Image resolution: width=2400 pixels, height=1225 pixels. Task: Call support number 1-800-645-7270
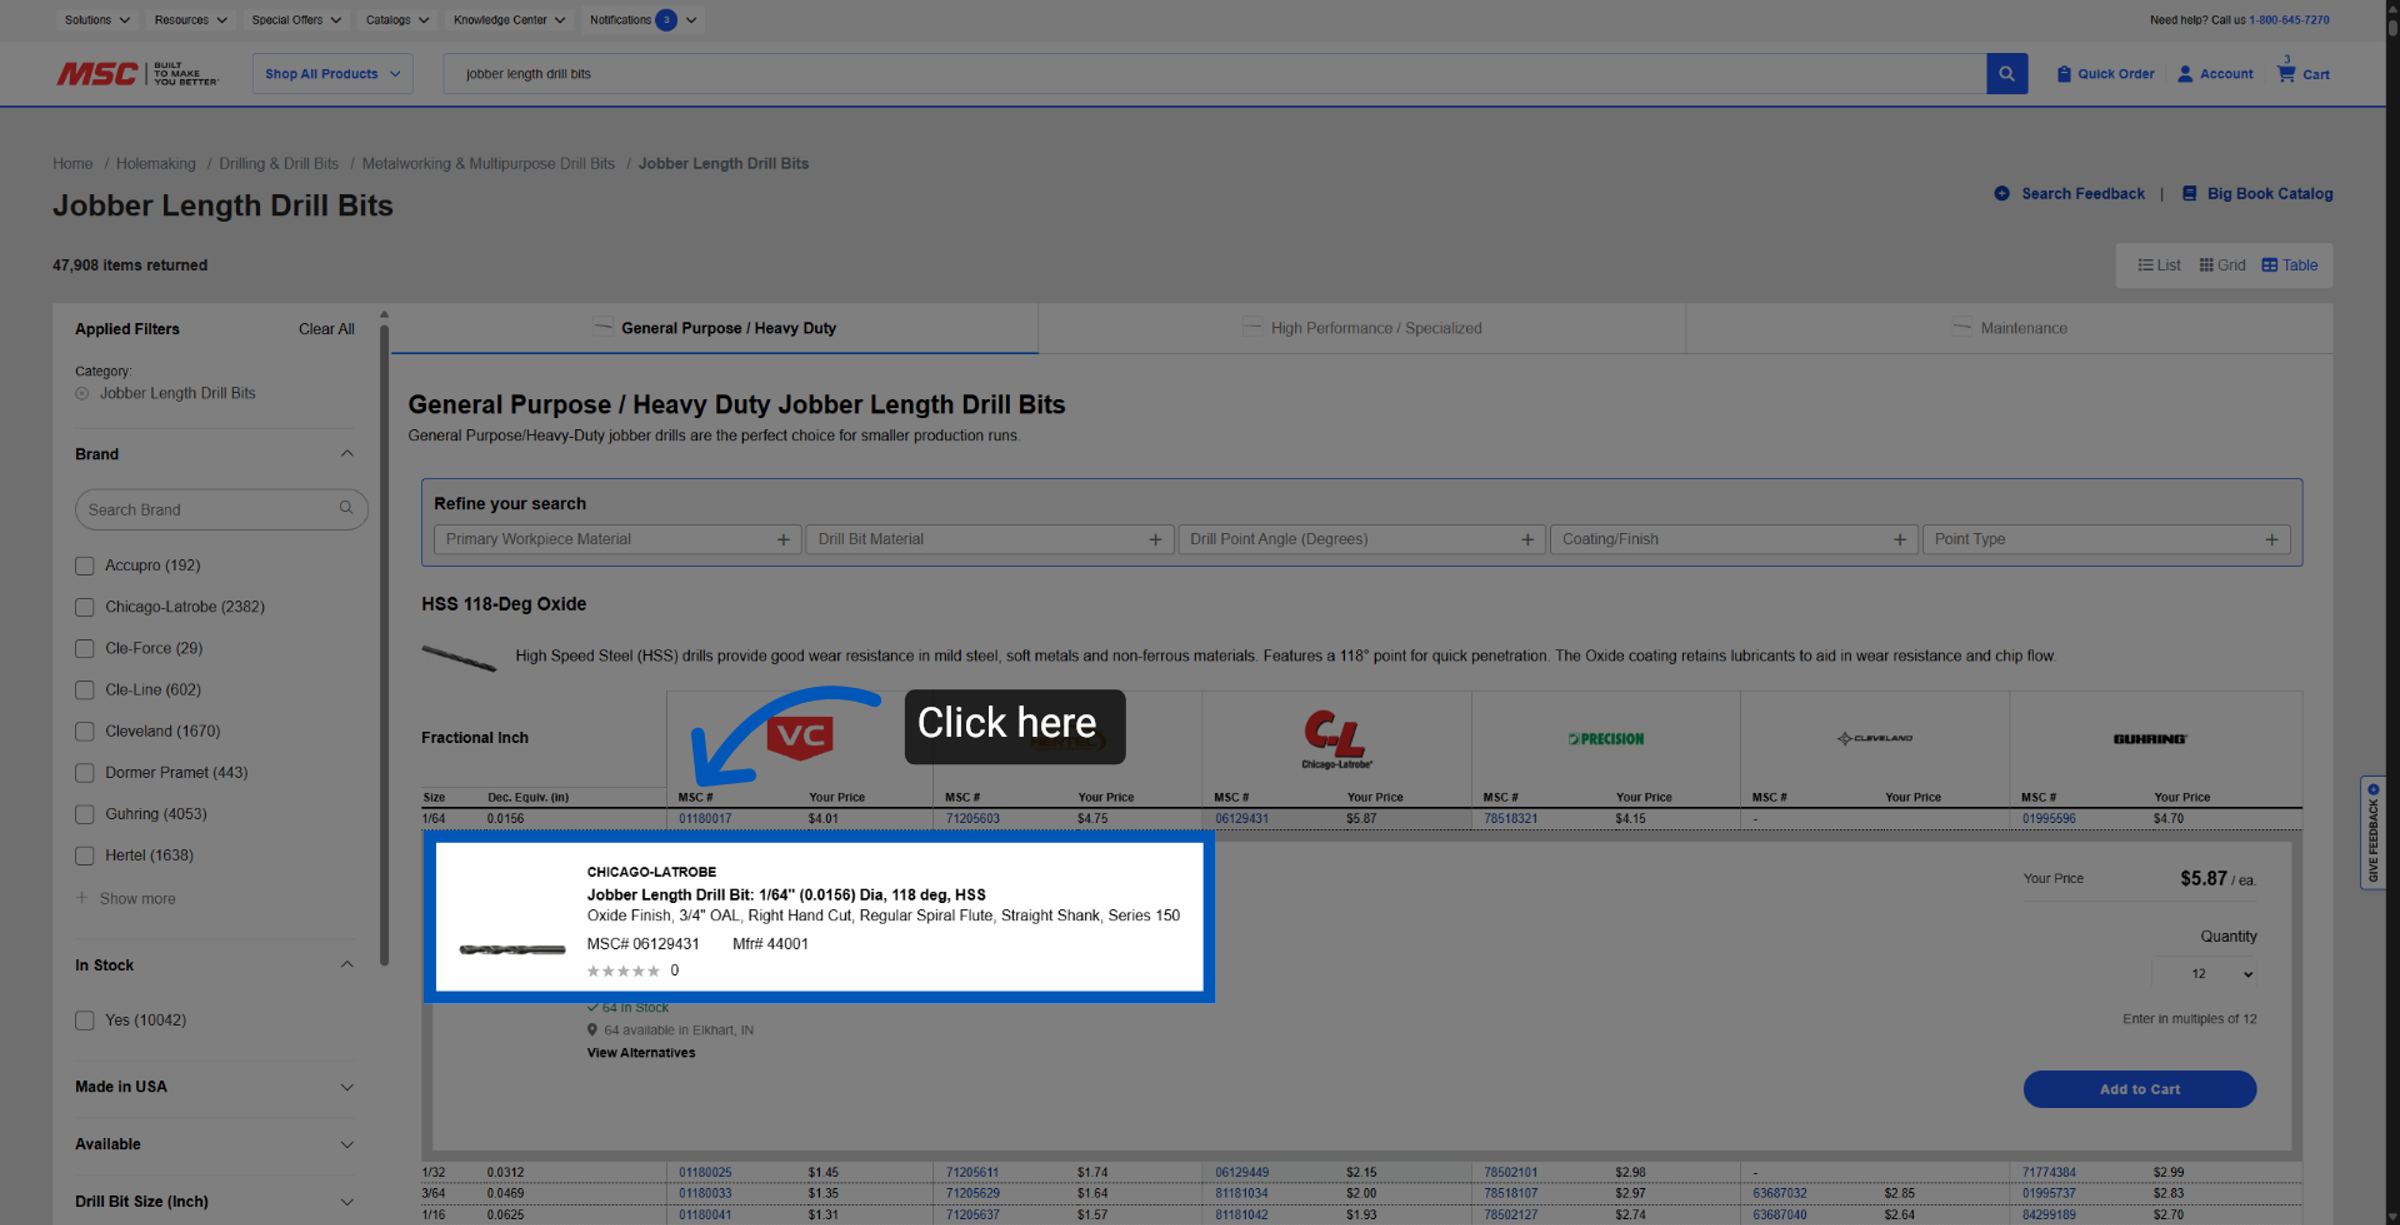click(2289, 20)
